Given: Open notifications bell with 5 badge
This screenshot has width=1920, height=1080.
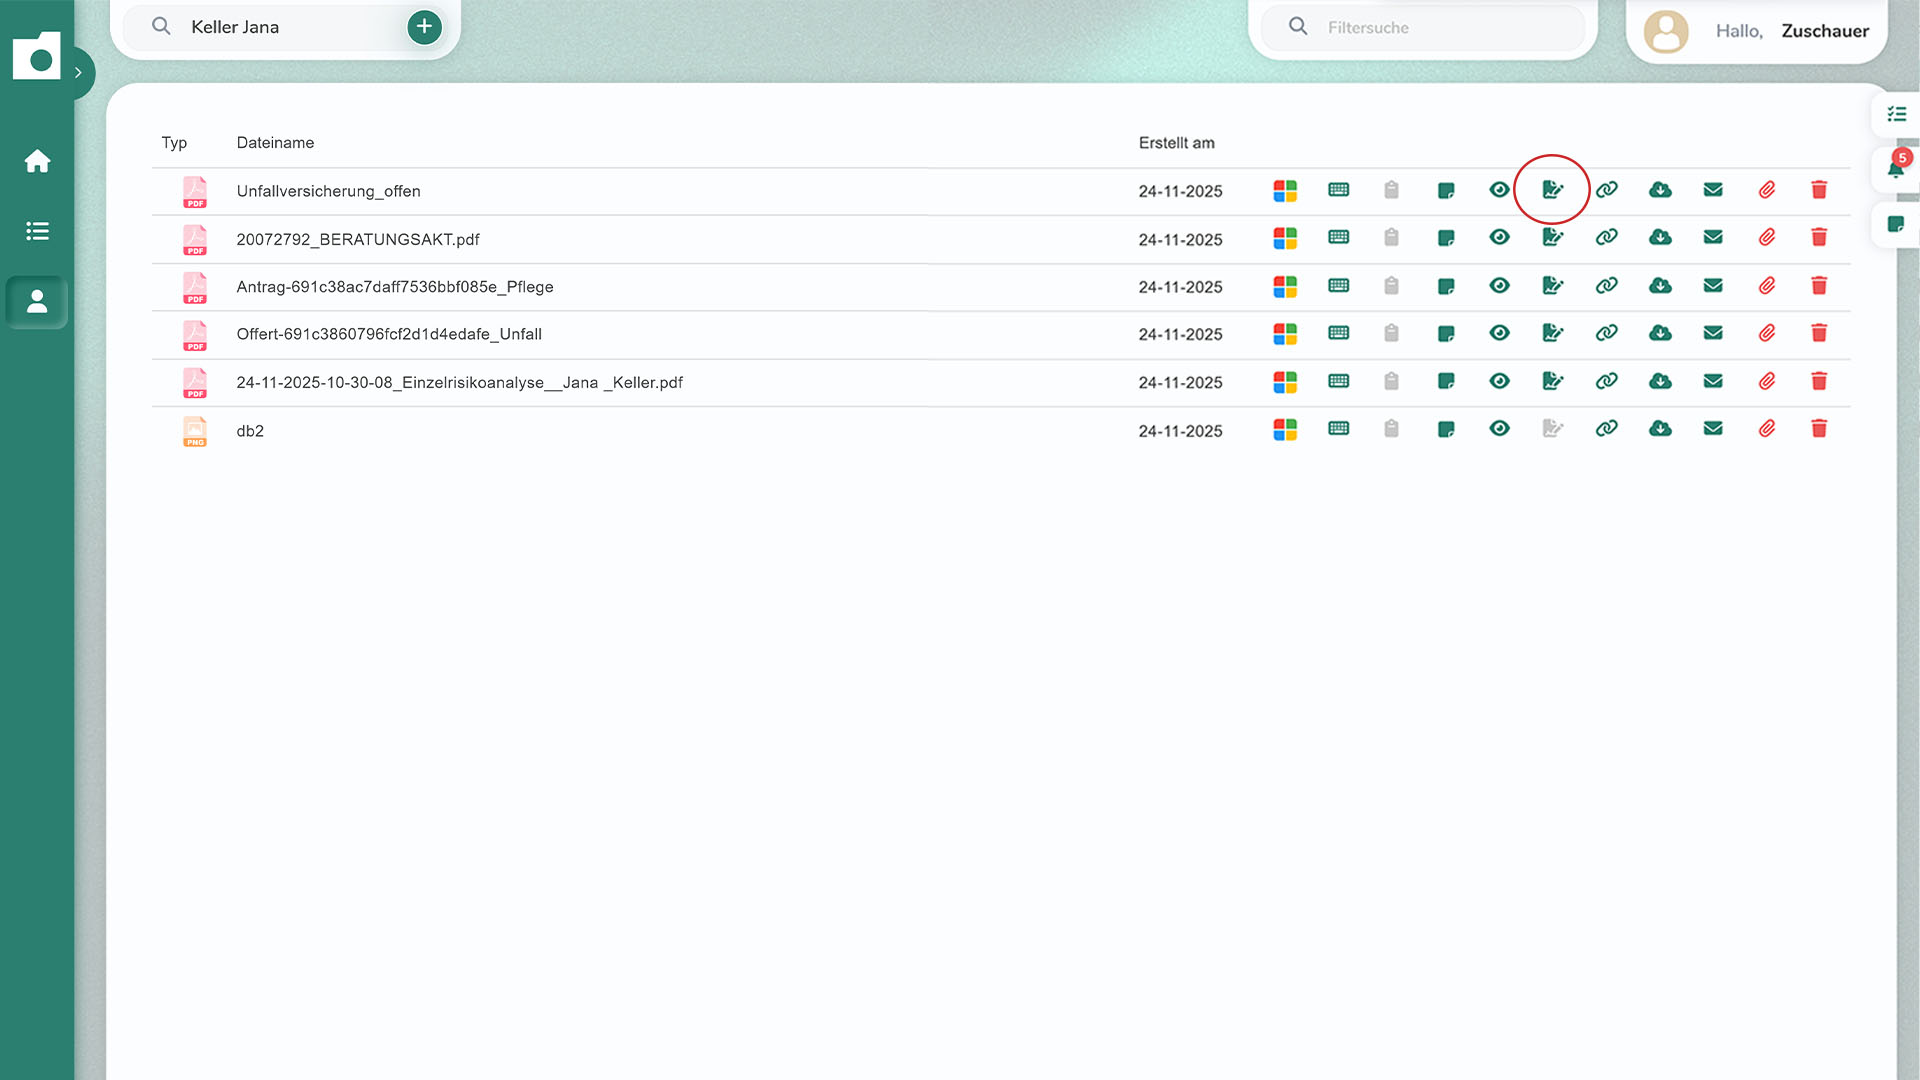Looking at the screenshot, I should point(1896,168).
